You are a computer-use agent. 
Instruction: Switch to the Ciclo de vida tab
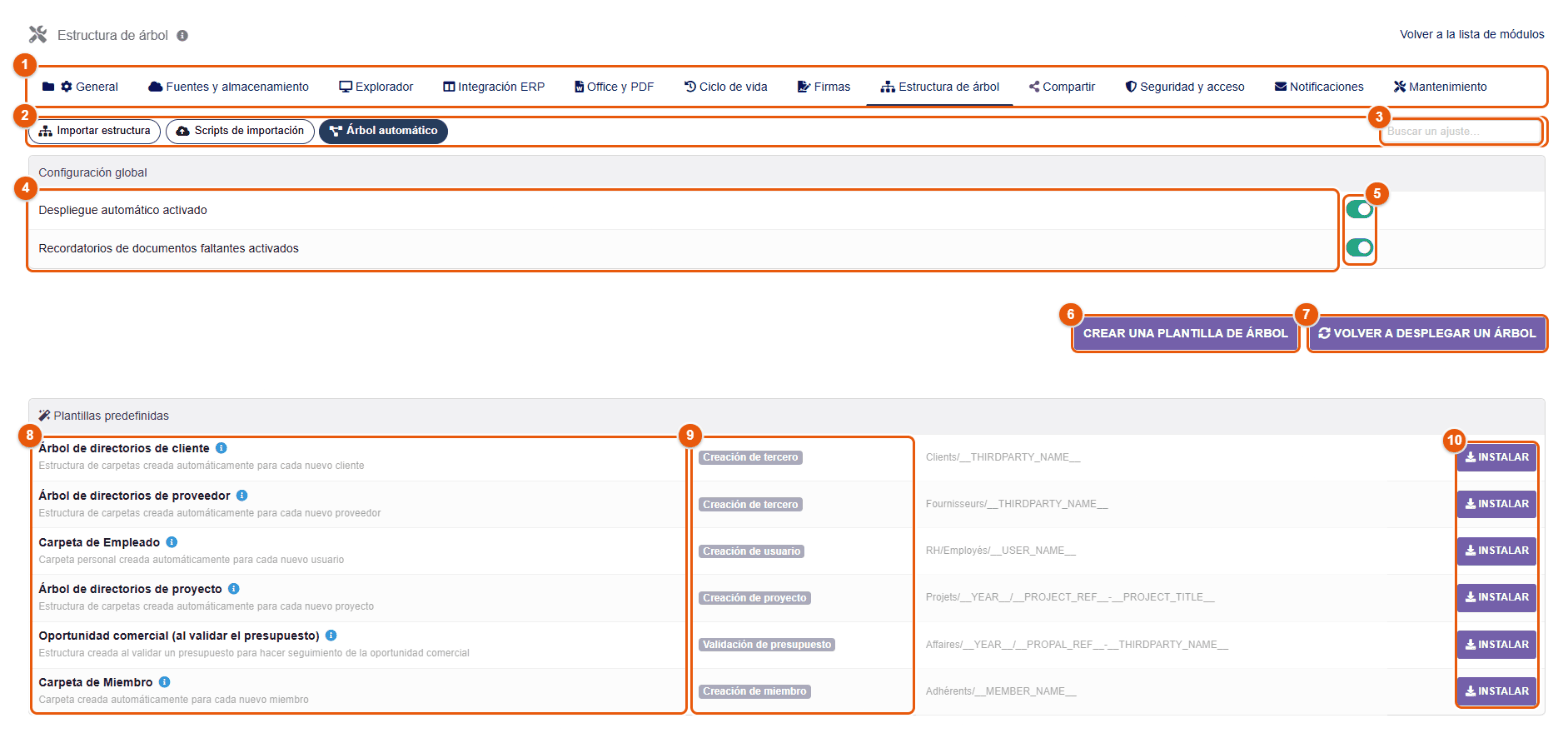tap(726, 87)
